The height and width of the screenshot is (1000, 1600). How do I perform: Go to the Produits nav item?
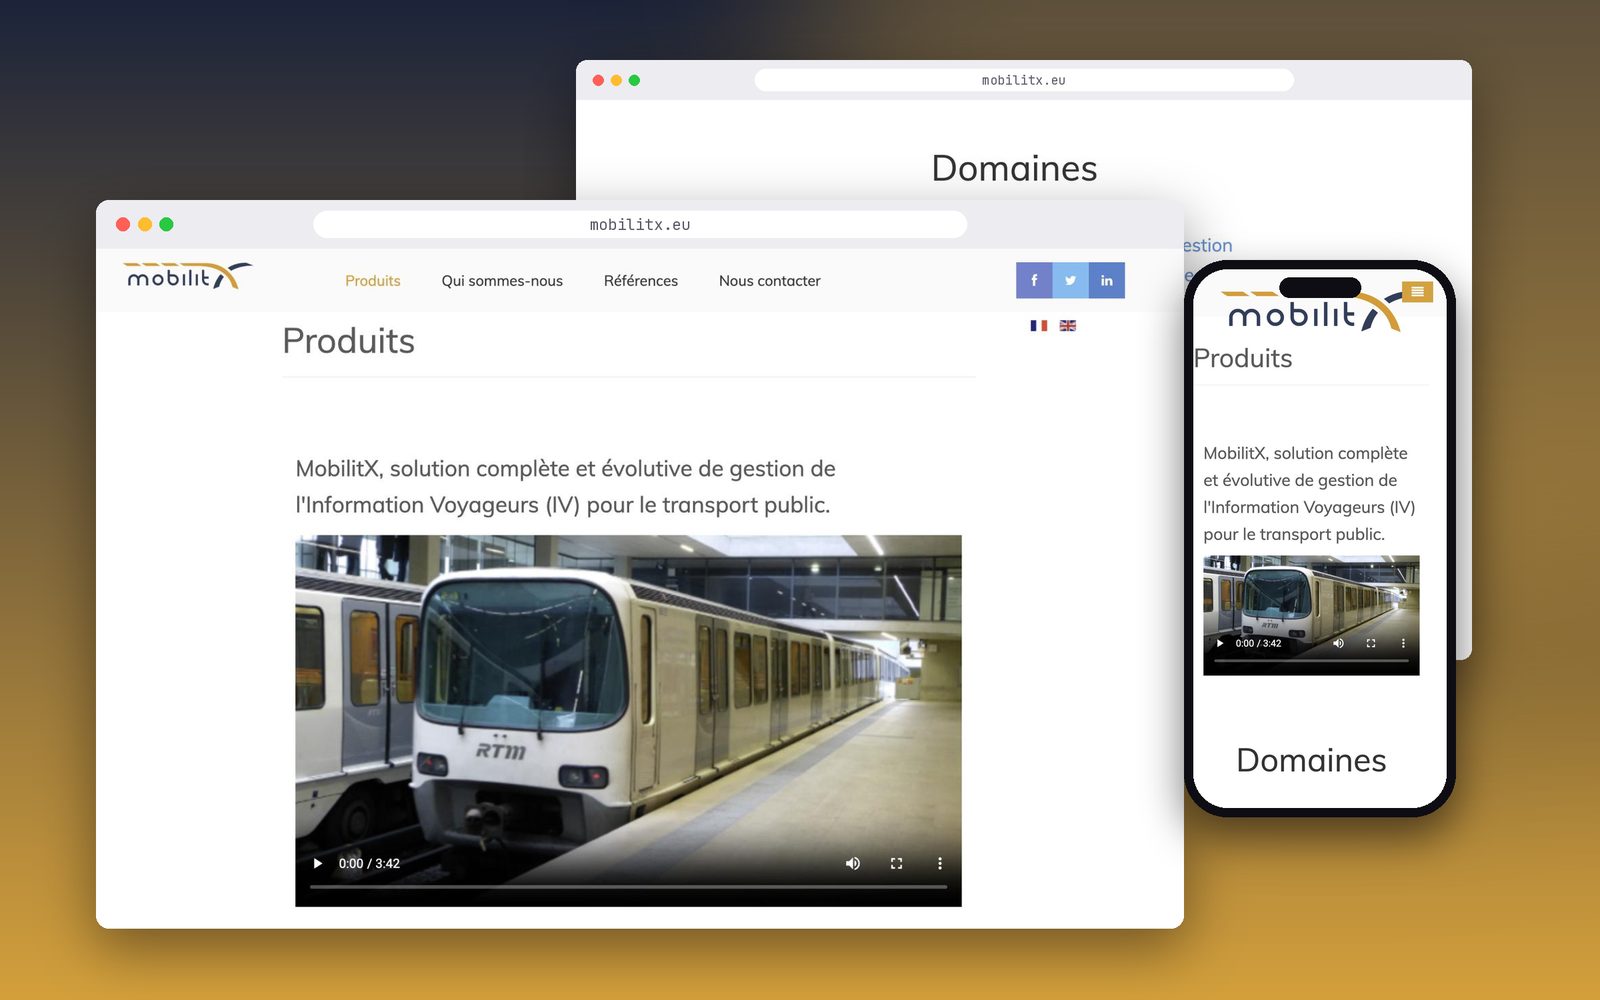click(373, 281)
